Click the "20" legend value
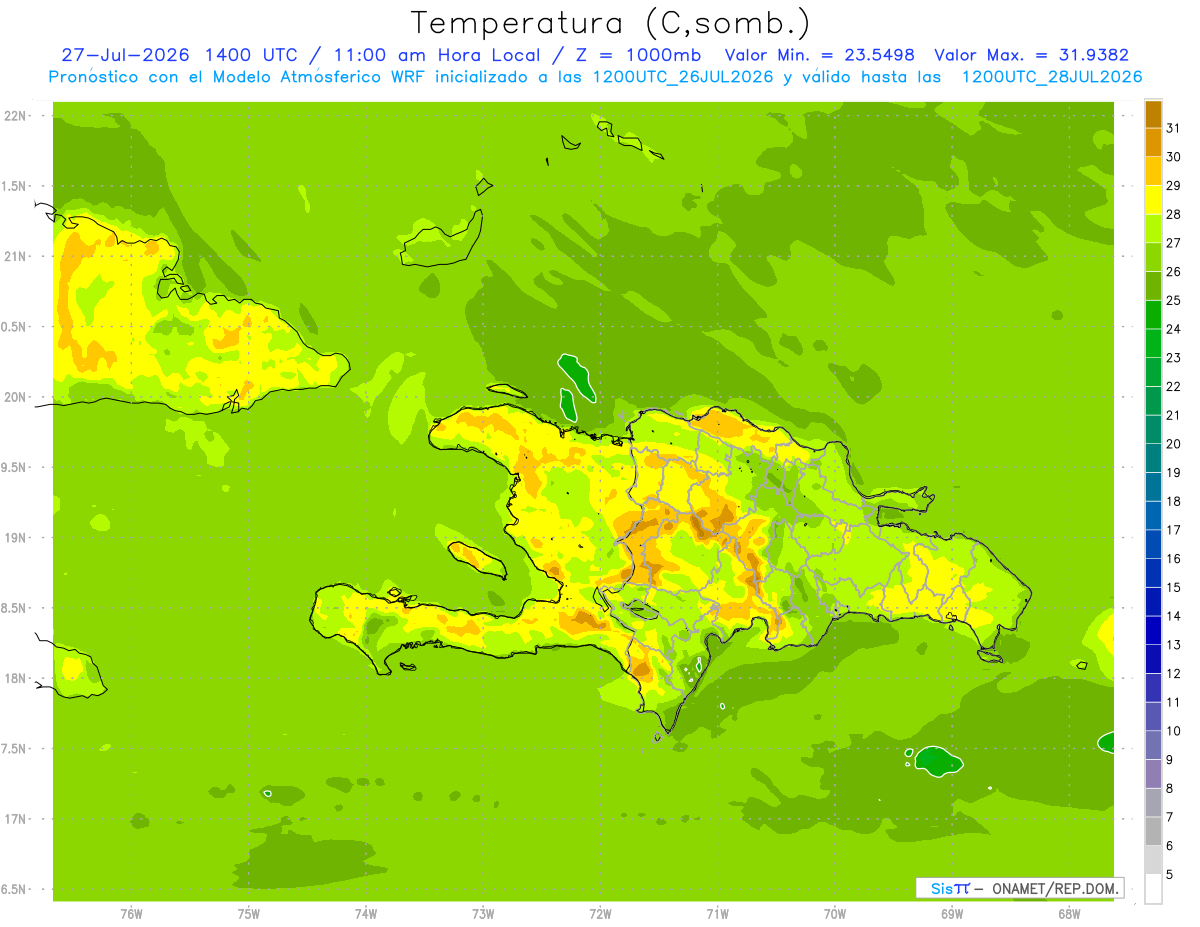 point(1173,444)
